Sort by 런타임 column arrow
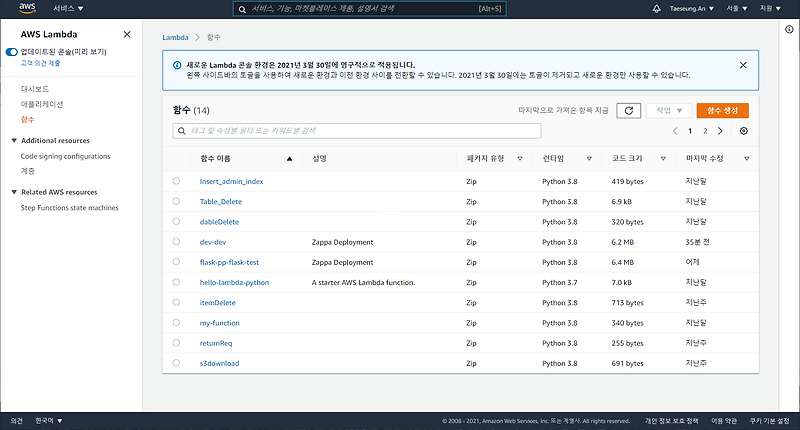The image size is (800, 430). point(589,159)
